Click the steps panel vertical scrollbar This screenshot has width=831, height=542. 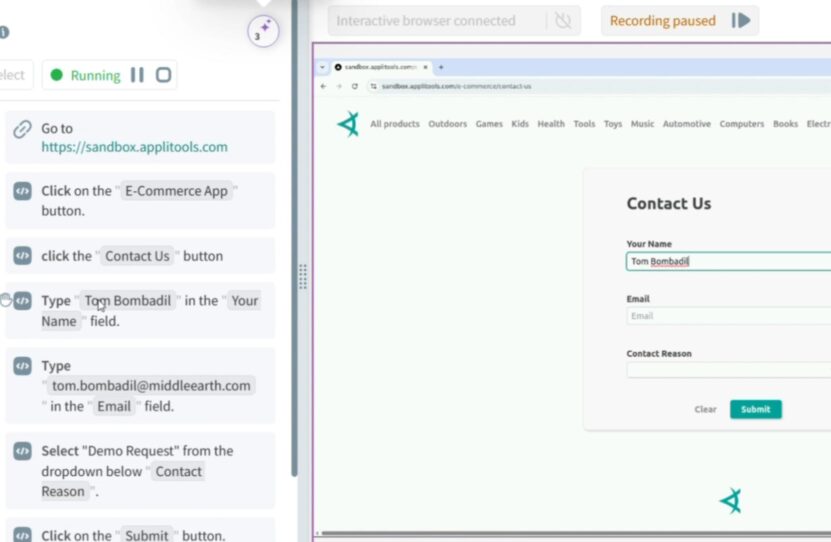[x=294, y=238]
